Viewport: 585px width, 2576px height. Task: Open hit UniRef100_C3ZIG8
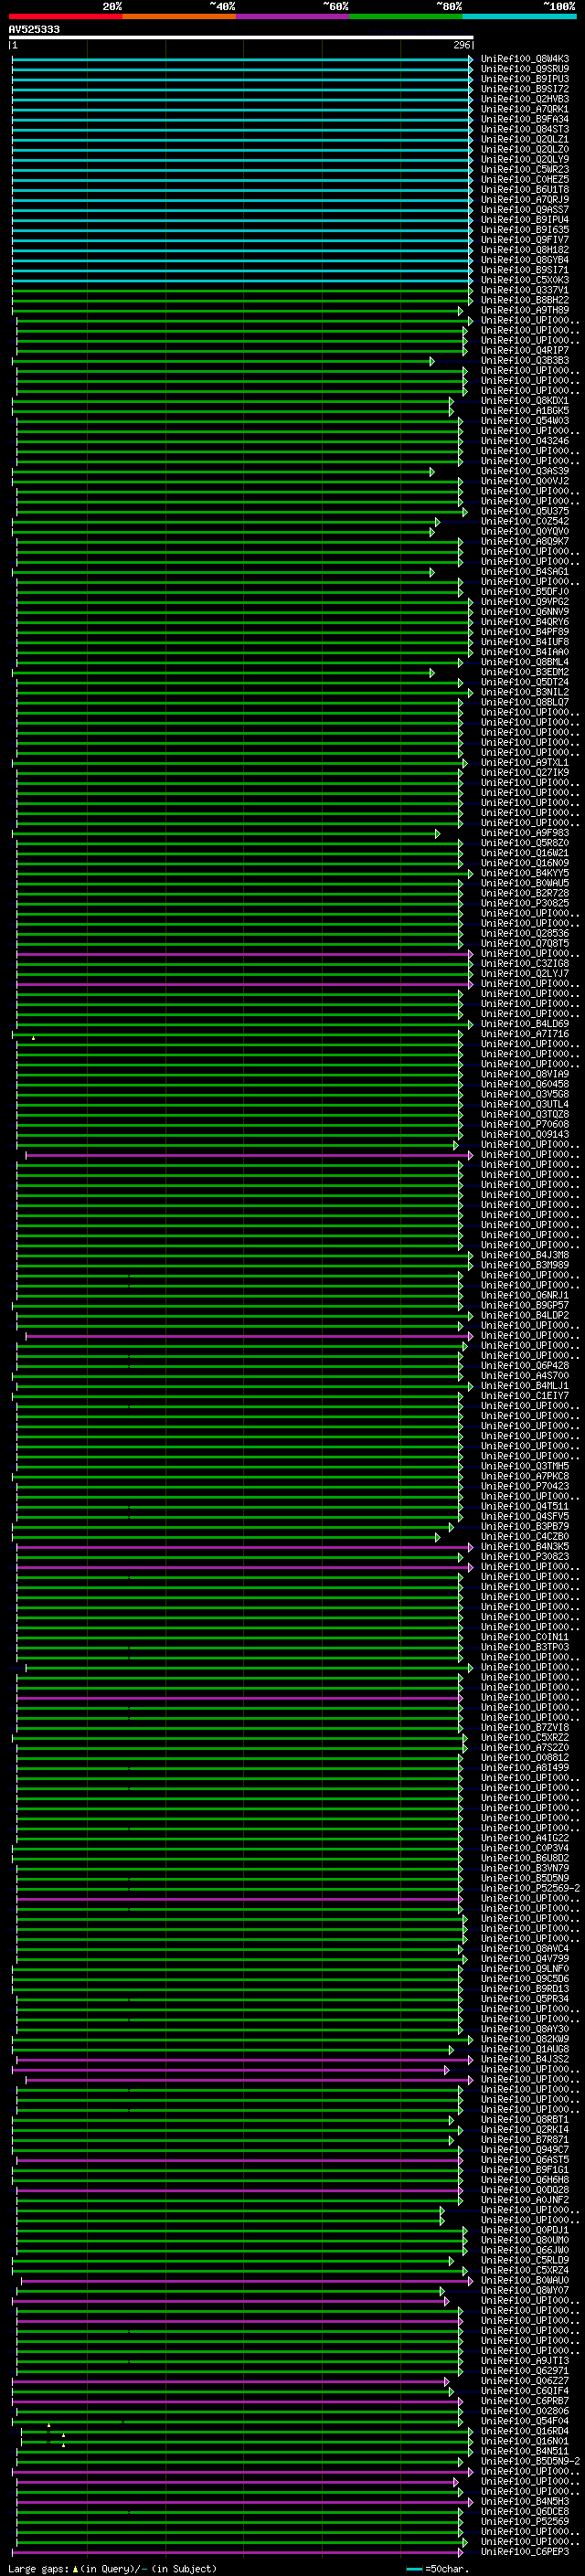tap(524, 964)
